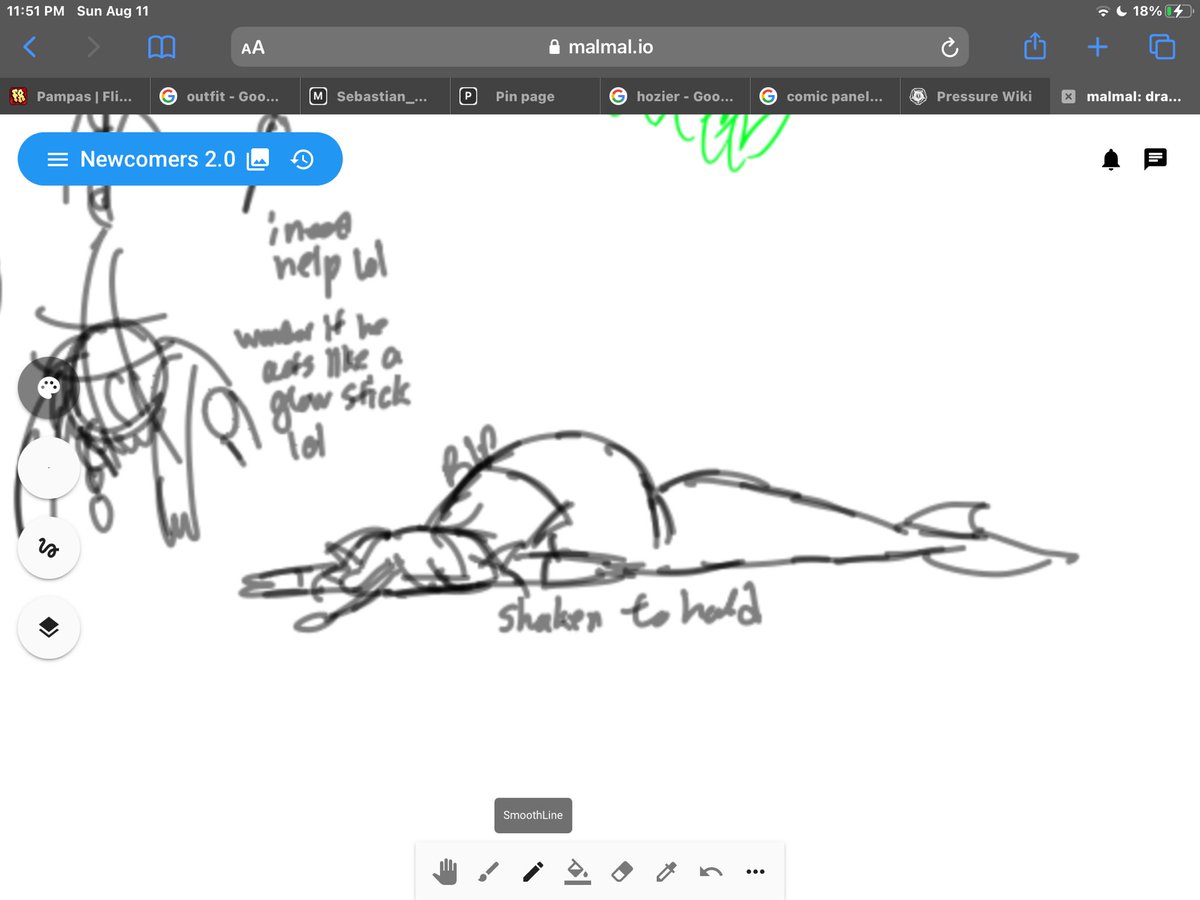This screenshot has height=900, width=1200.
Task: Tap the Wi-Fi status icon
Action: (x=1104, y=11)
